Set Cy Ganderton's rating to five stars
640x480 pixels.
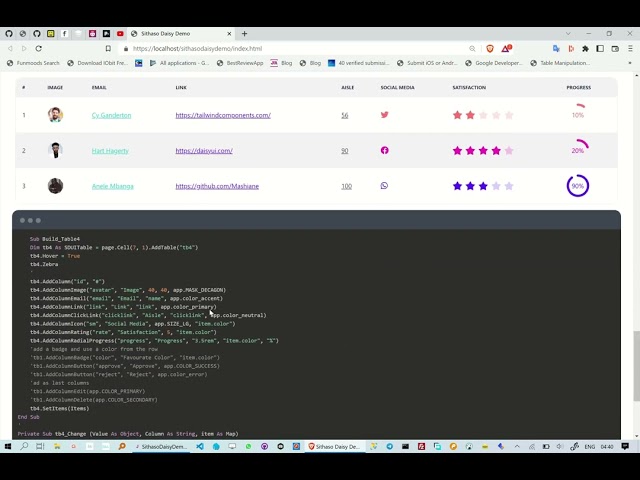click(x=509, y=115)
